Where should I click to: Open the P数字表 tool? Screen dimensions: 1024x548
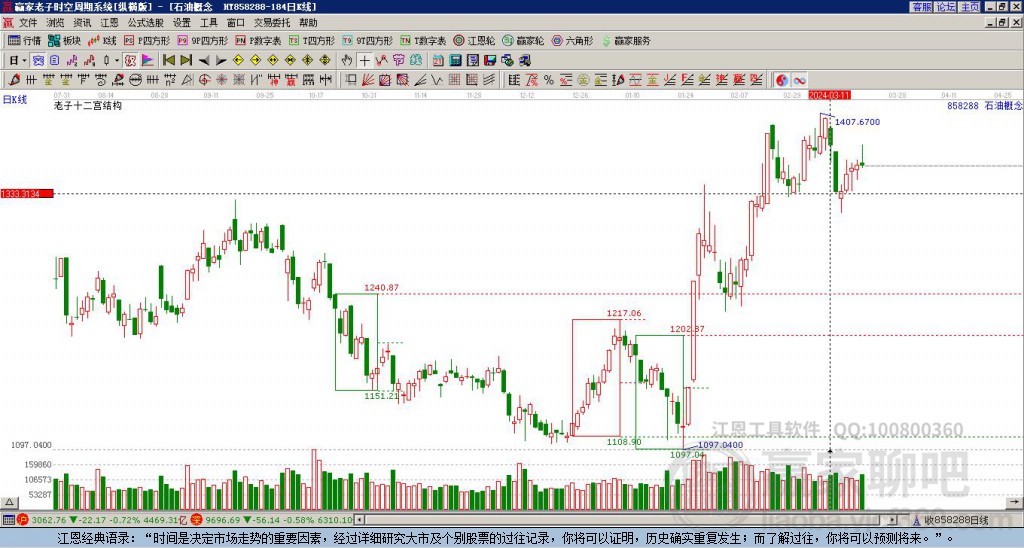(x=258, y=40)
